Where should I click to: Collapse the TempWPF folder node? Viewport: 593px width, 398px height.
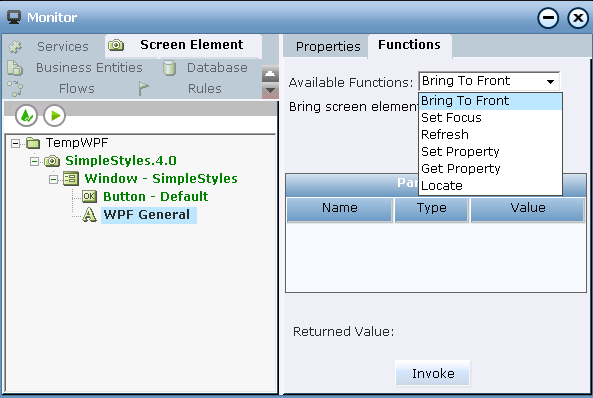[16, 143]
